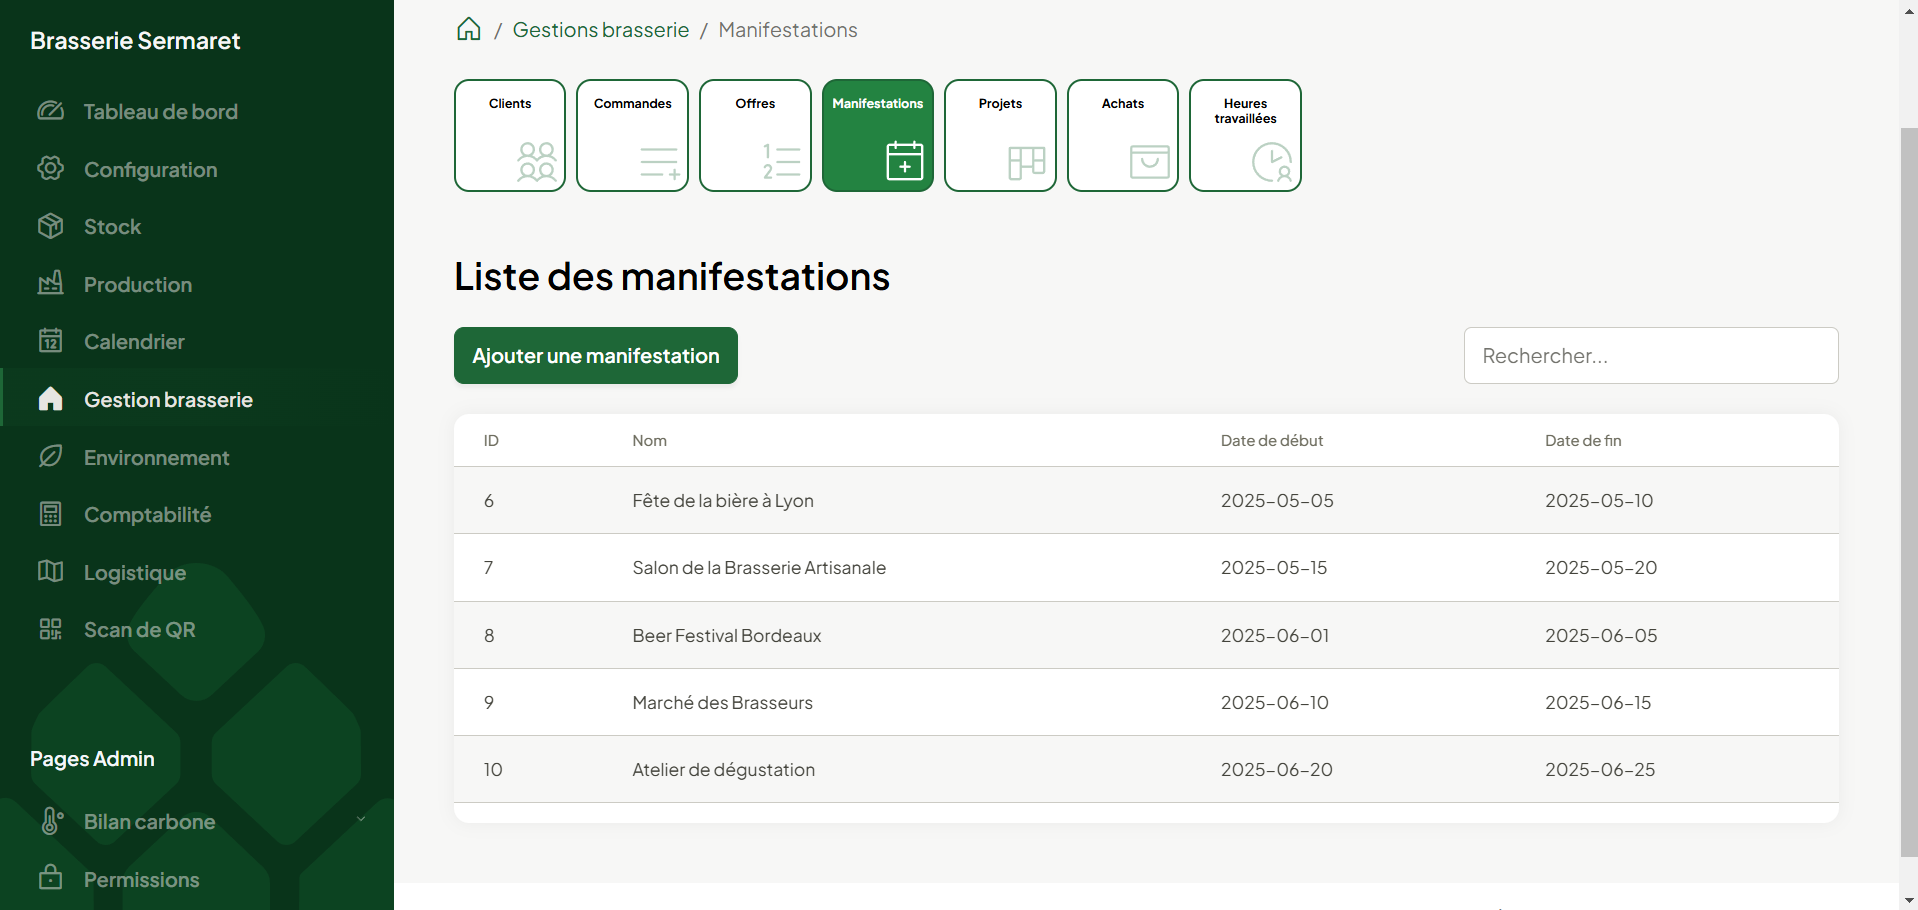This screenshot has width=1918, height=910.
Task: Select the Environnement leaf icon
Action: [x=50, y=456]
